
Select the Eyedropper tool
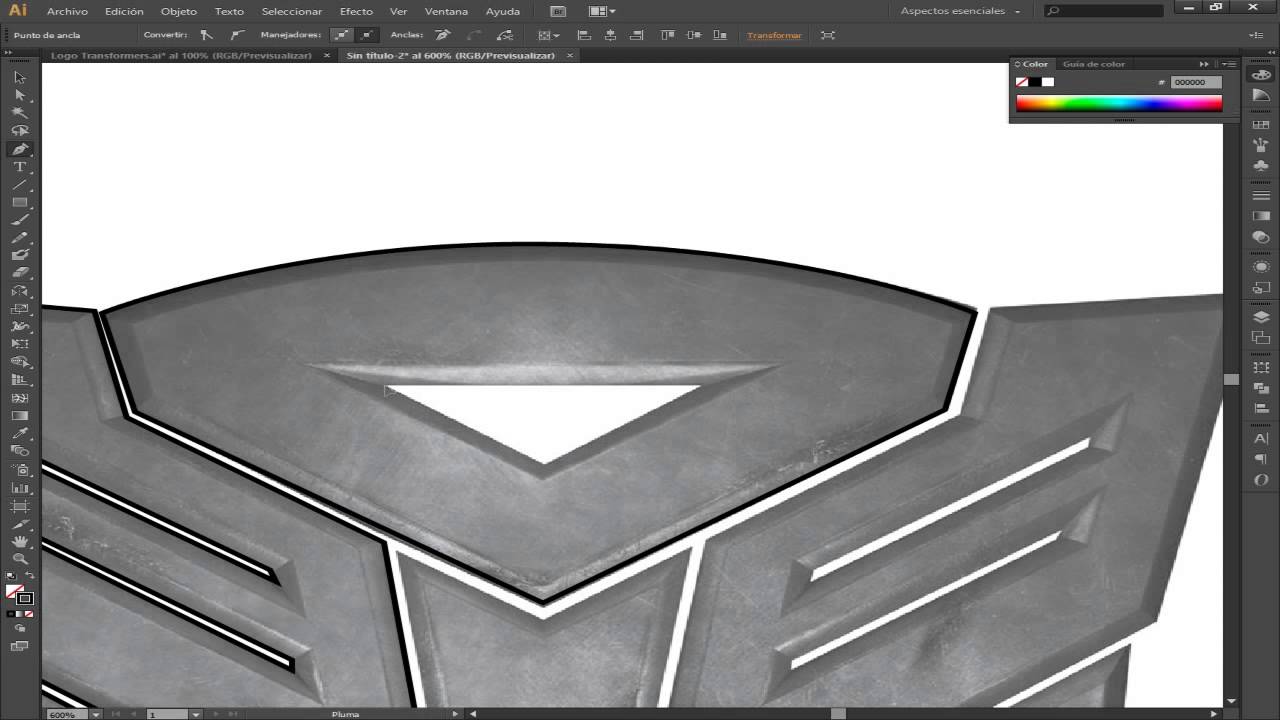click(19, 434)
